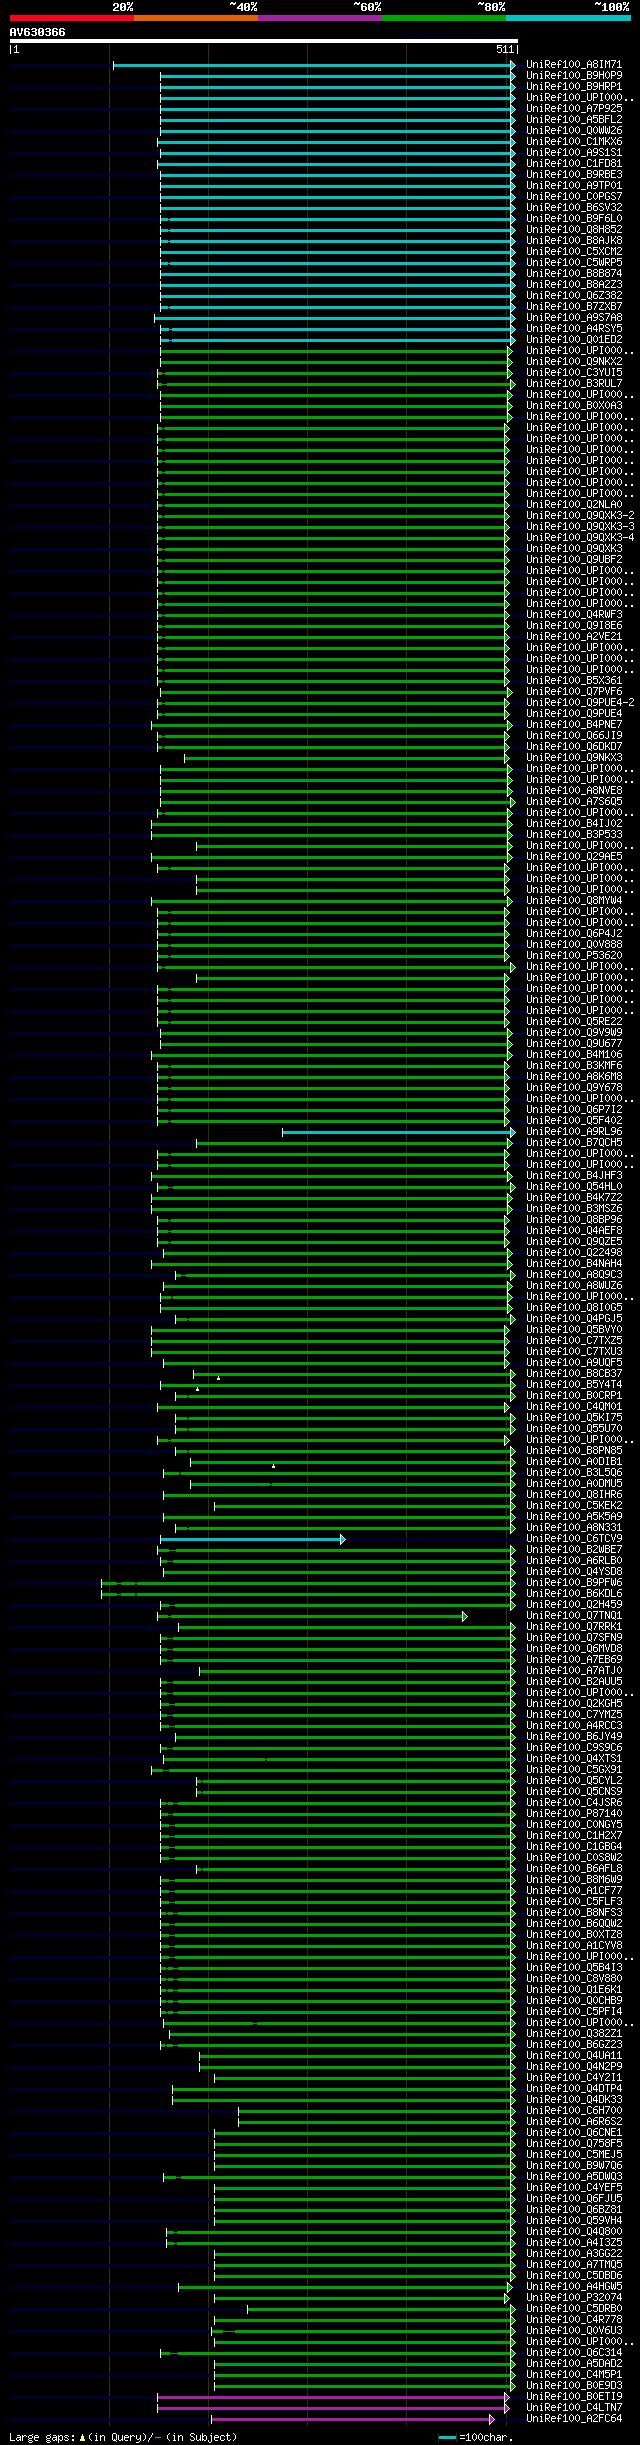The height and width of the screenshot is (2445, 640).
Task: Click hit label UniRef100_C1FD81
Action: [574, 164]
